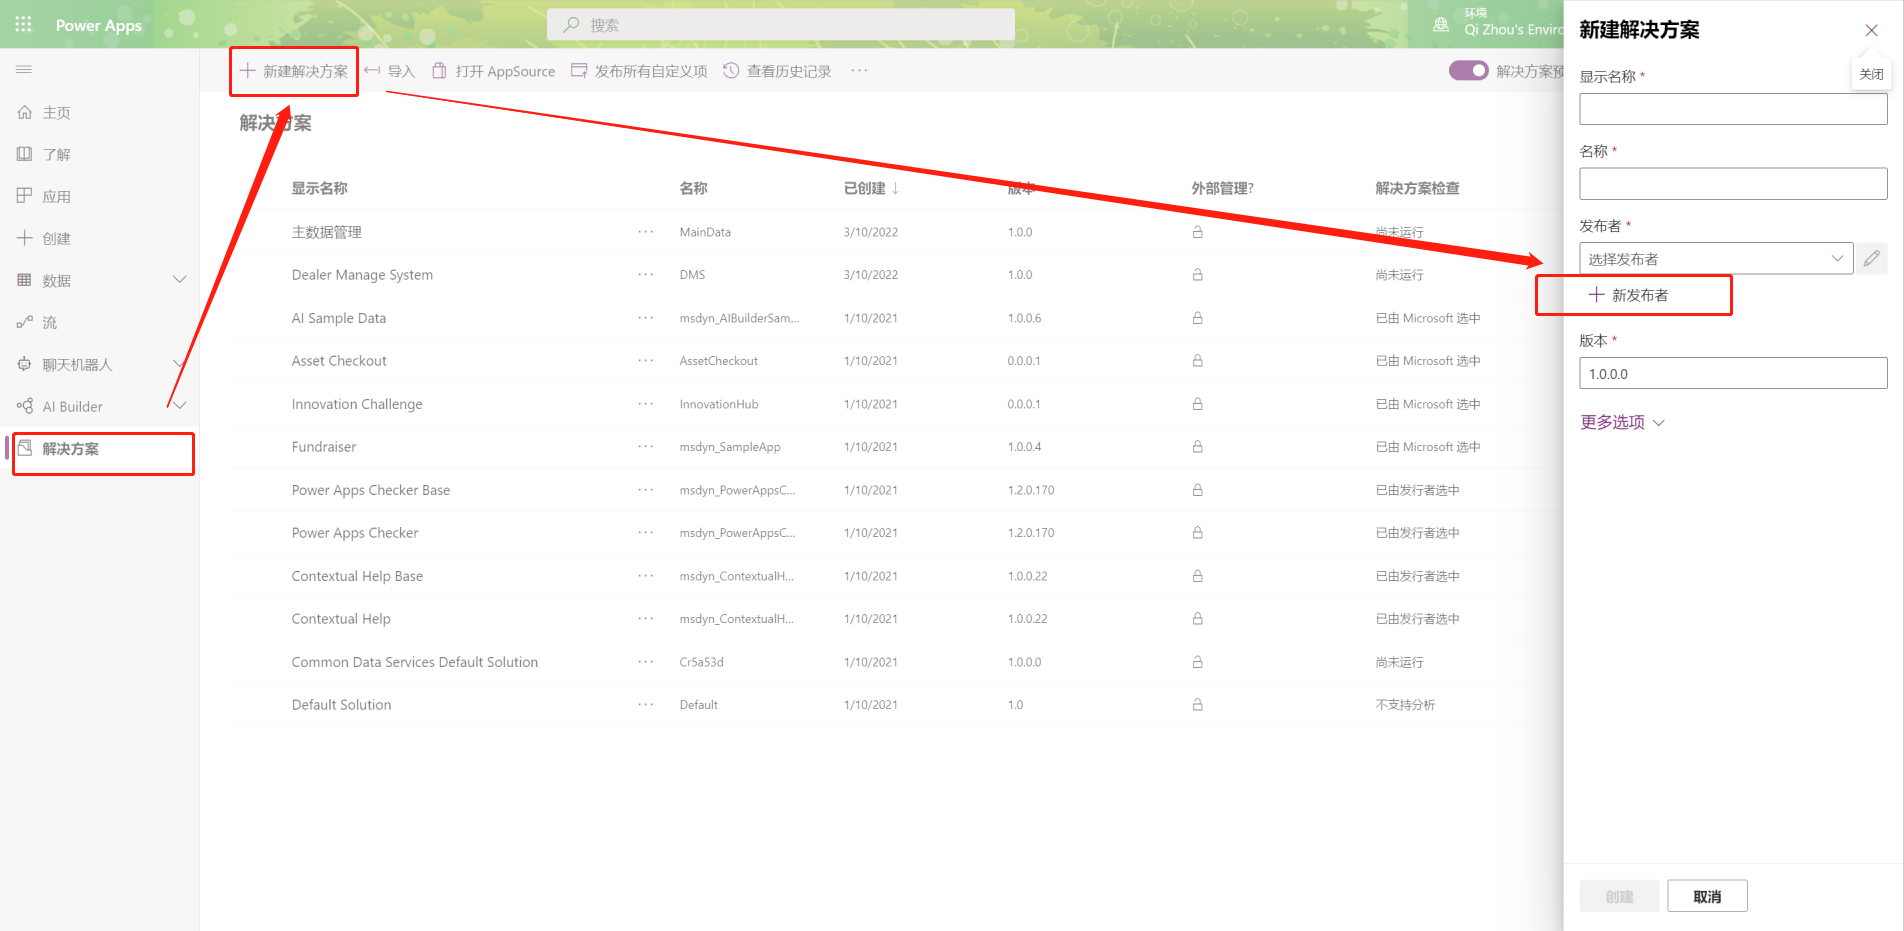Open more options for Fundraiser
Image resolution: width=1904 pixels, height=931 pixels.
pos(646,447)
